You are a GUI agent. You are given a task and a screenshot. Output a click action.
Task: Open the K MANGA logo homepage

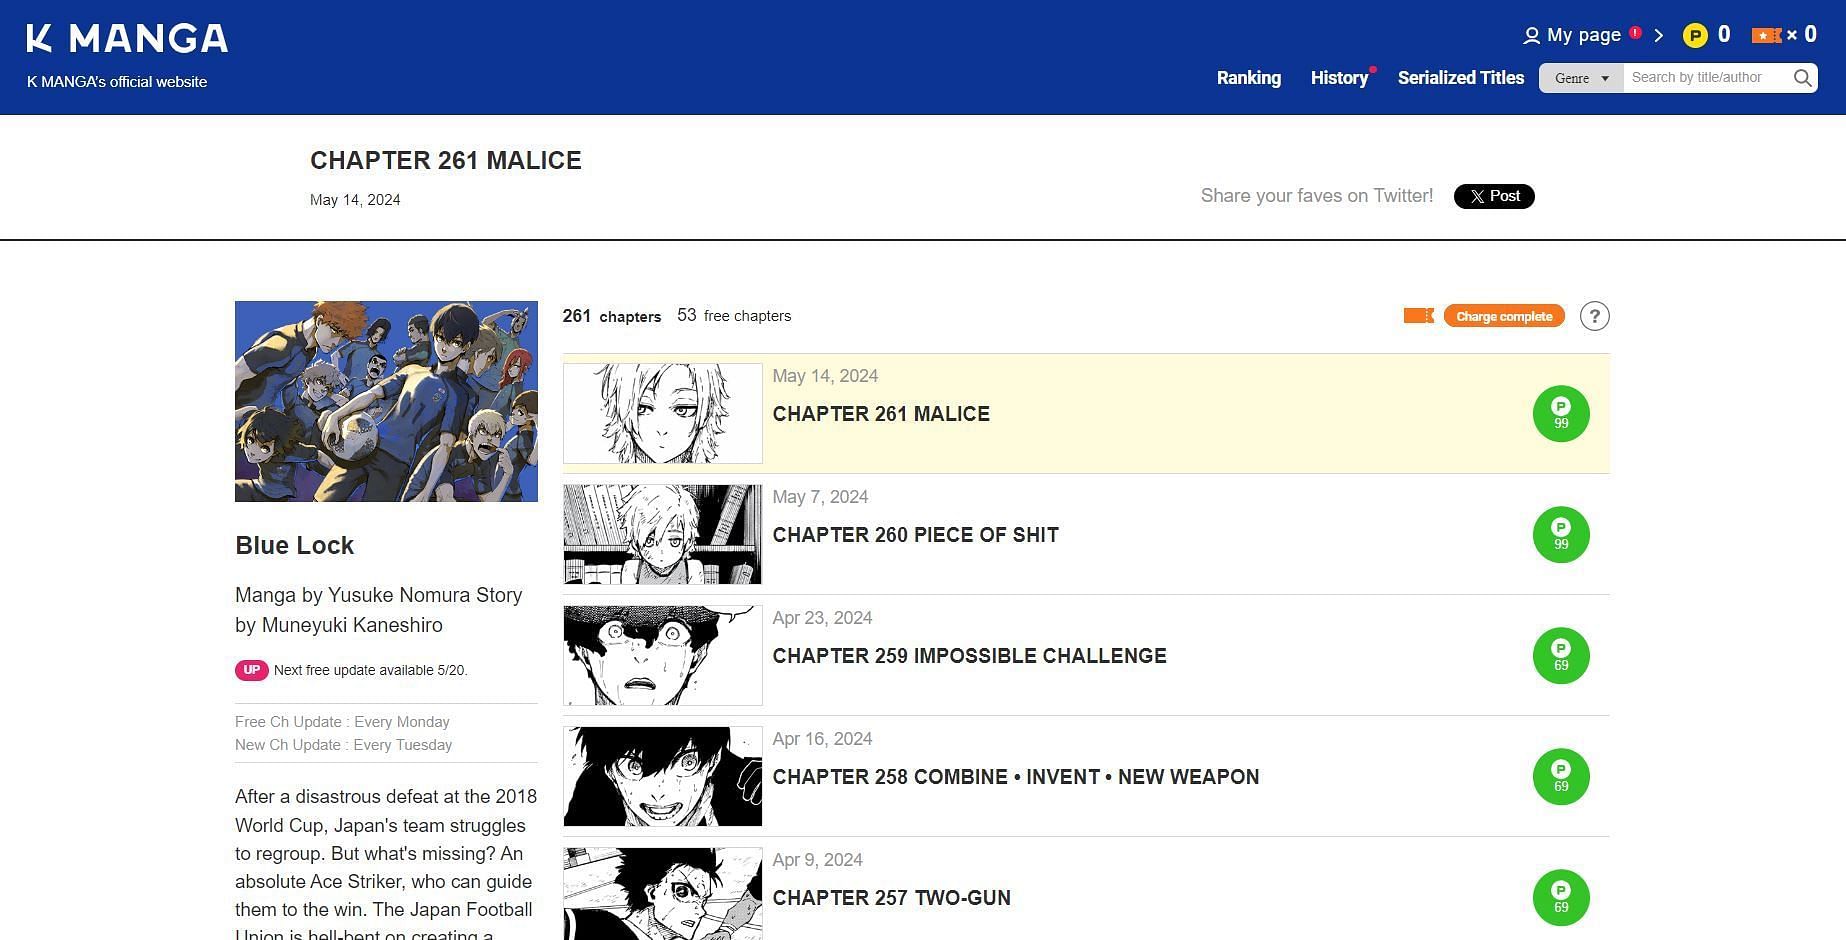pos(127,39)
